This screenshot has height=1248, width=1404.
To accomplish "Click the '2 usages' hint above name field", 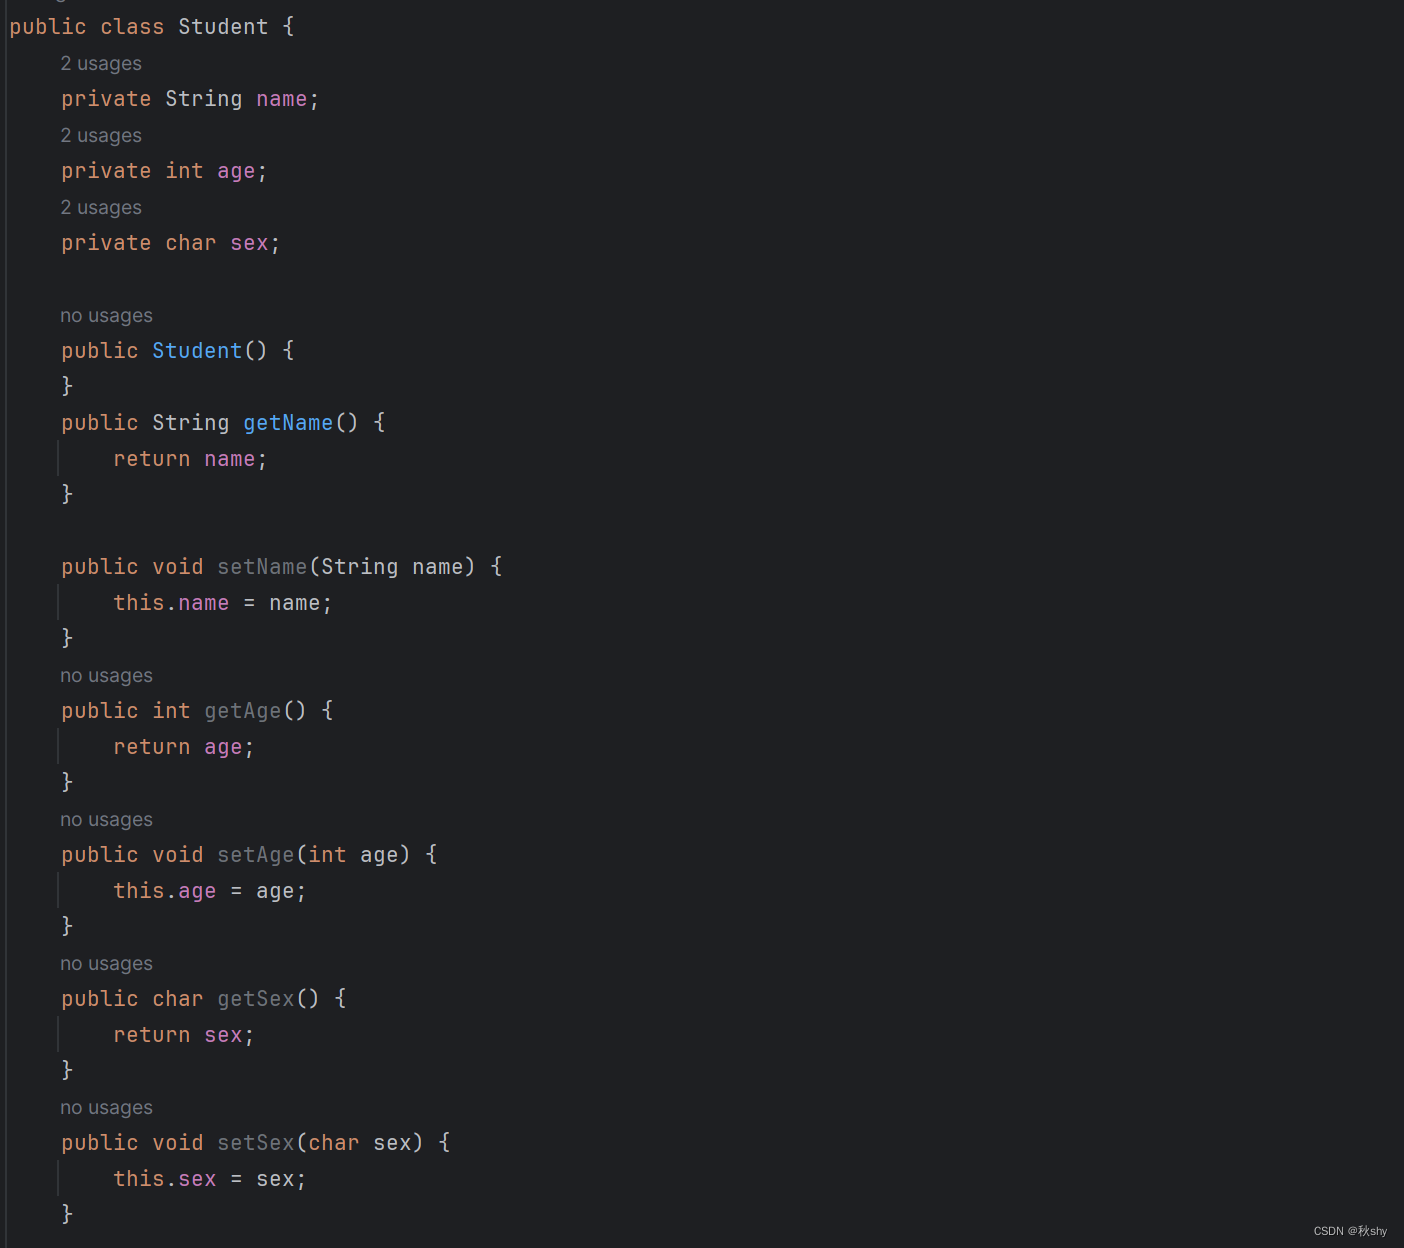I will [x=101, y=64].
